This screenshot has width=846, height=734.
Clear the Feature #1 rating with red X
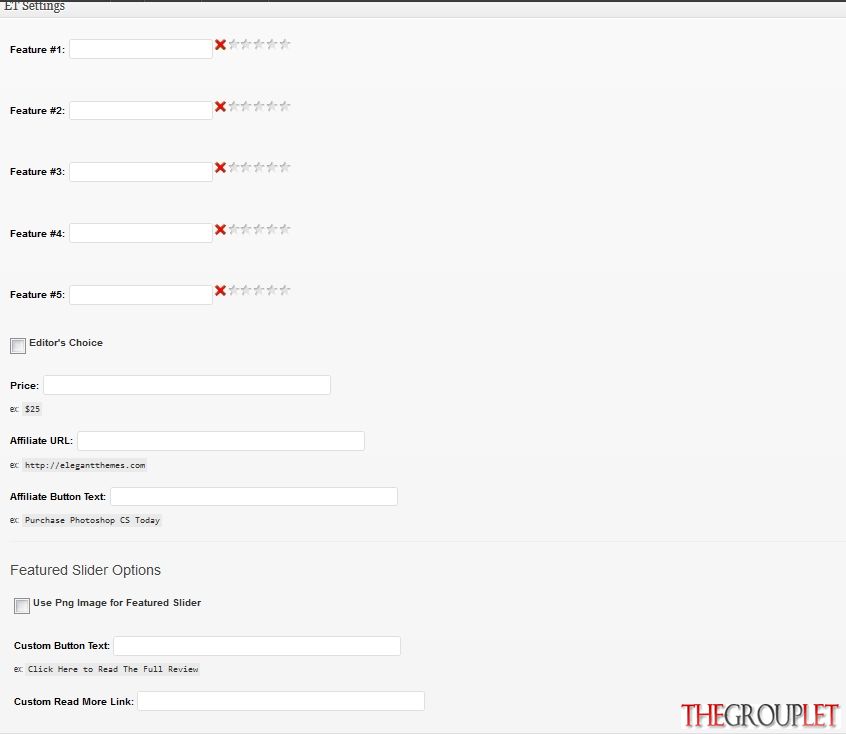pos(220,45)
